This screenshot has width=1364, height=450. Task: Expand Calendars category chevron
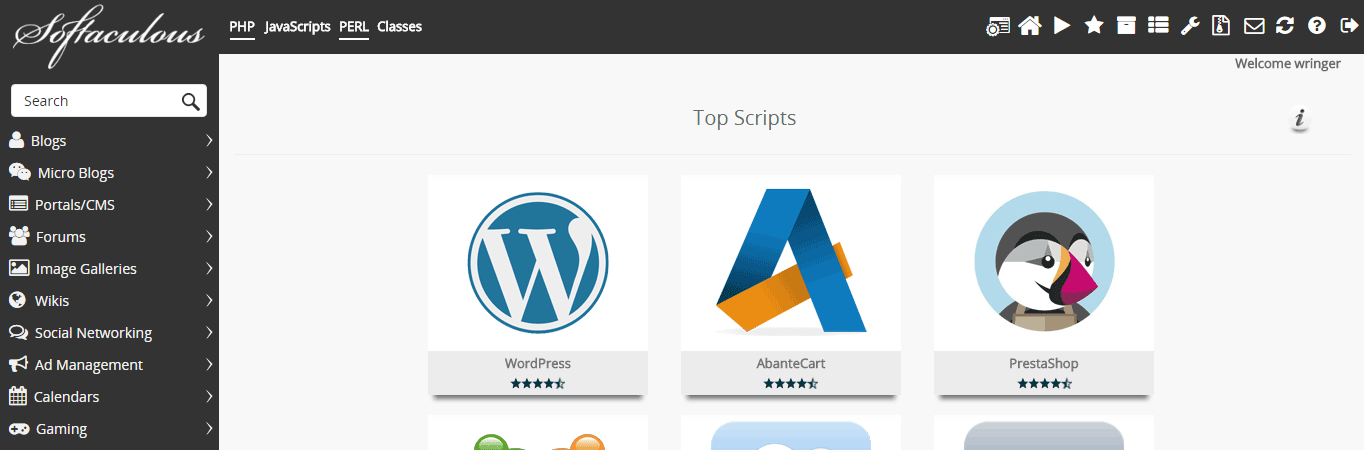[210, 396]
